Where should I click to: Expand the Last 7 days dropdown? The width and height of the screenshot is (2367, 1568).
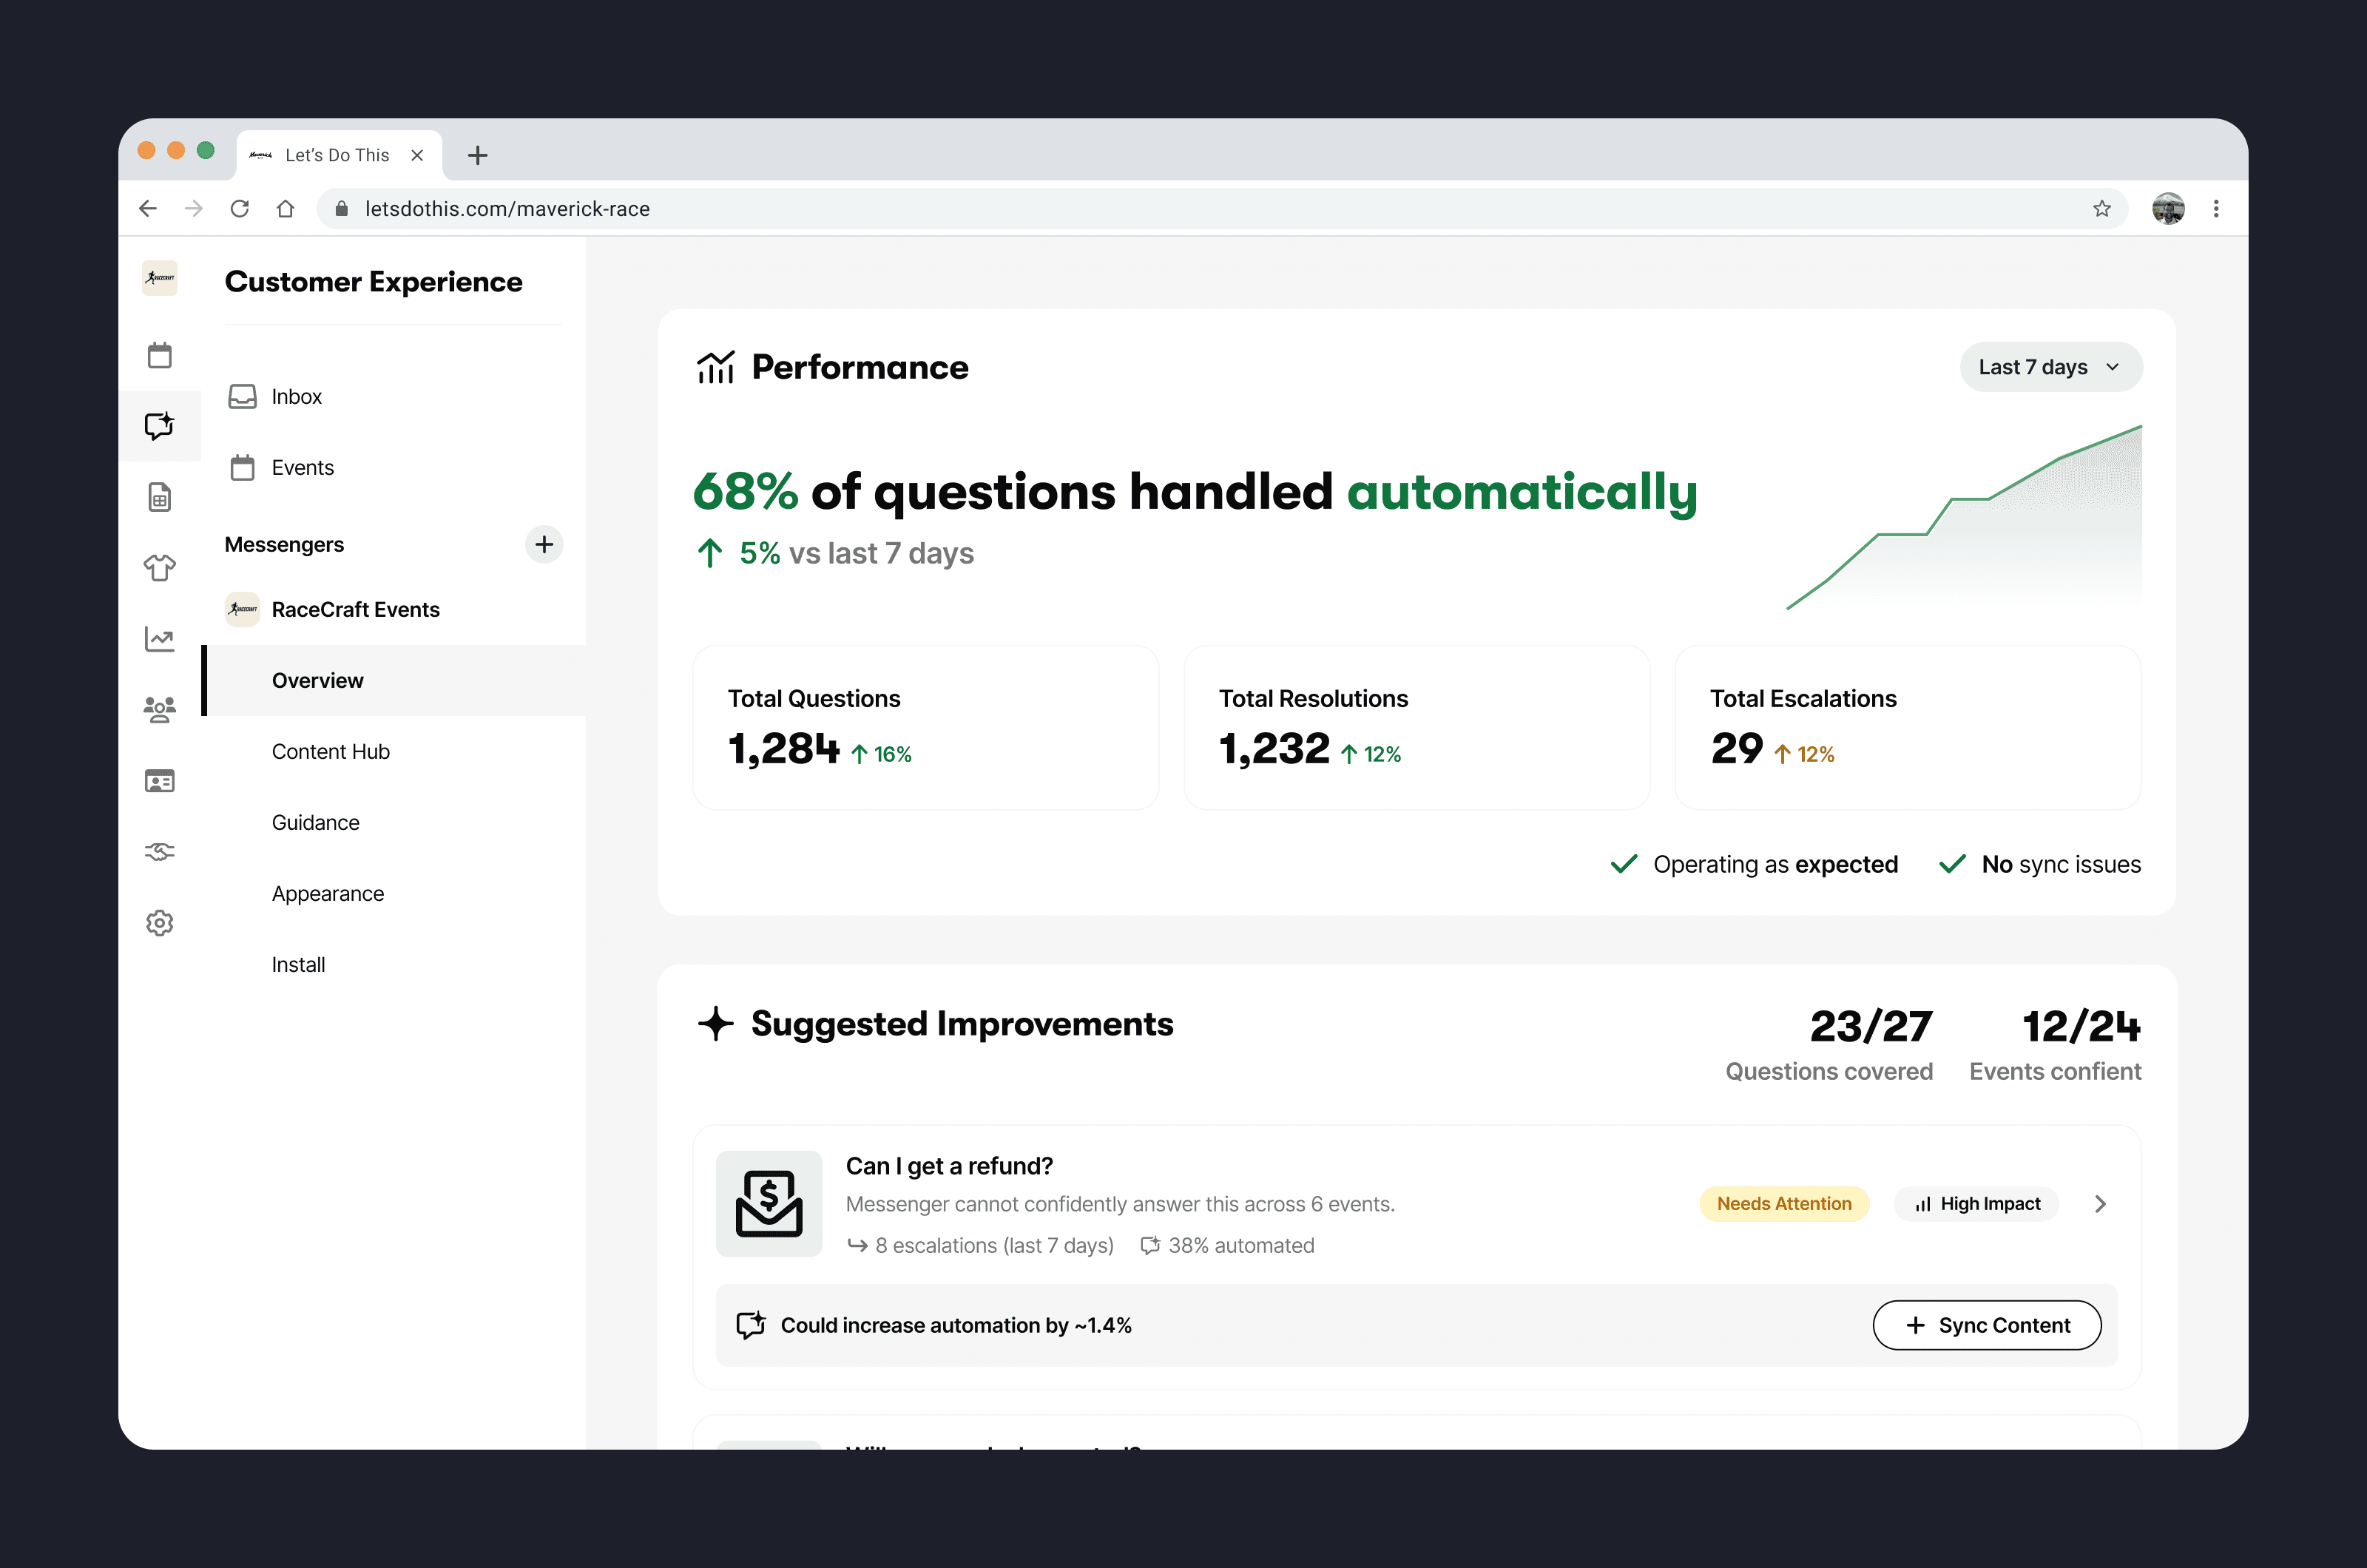(2050, 367)
